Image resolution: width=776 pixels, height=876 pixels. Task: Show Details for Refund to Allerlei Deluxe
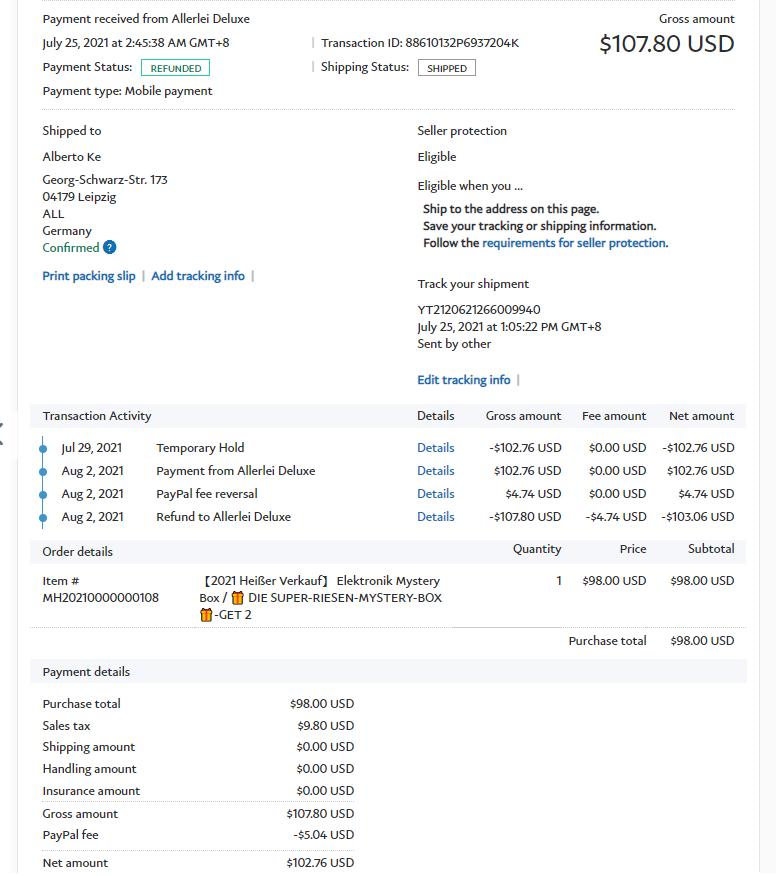(435, 517)
